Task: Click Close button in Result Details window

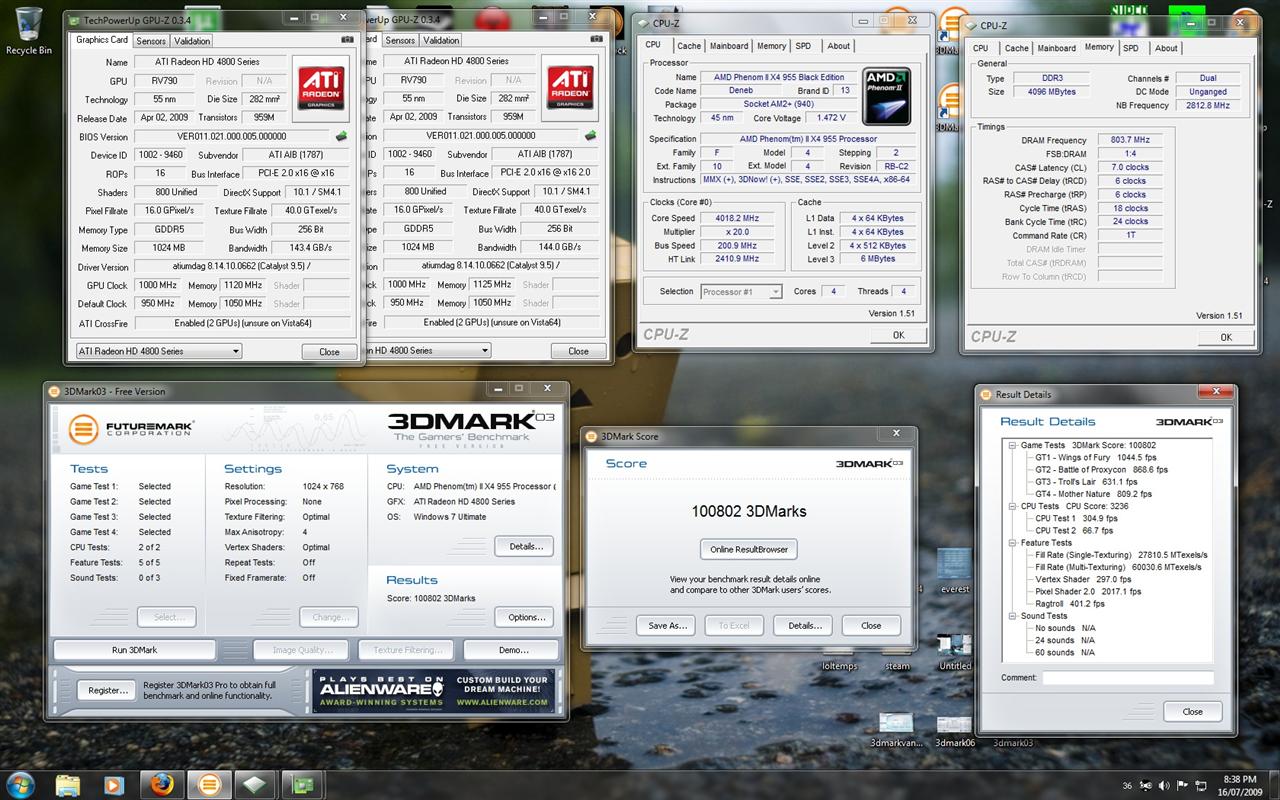Action: [x=1193, y=712]
